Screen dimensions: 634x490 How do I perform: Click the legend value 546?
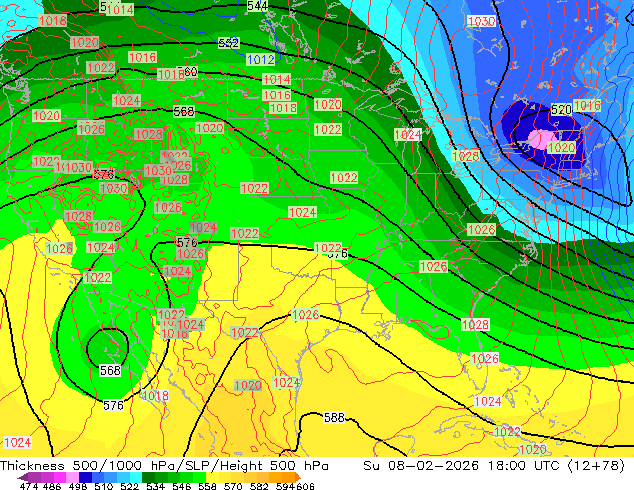tap(181, 486)
